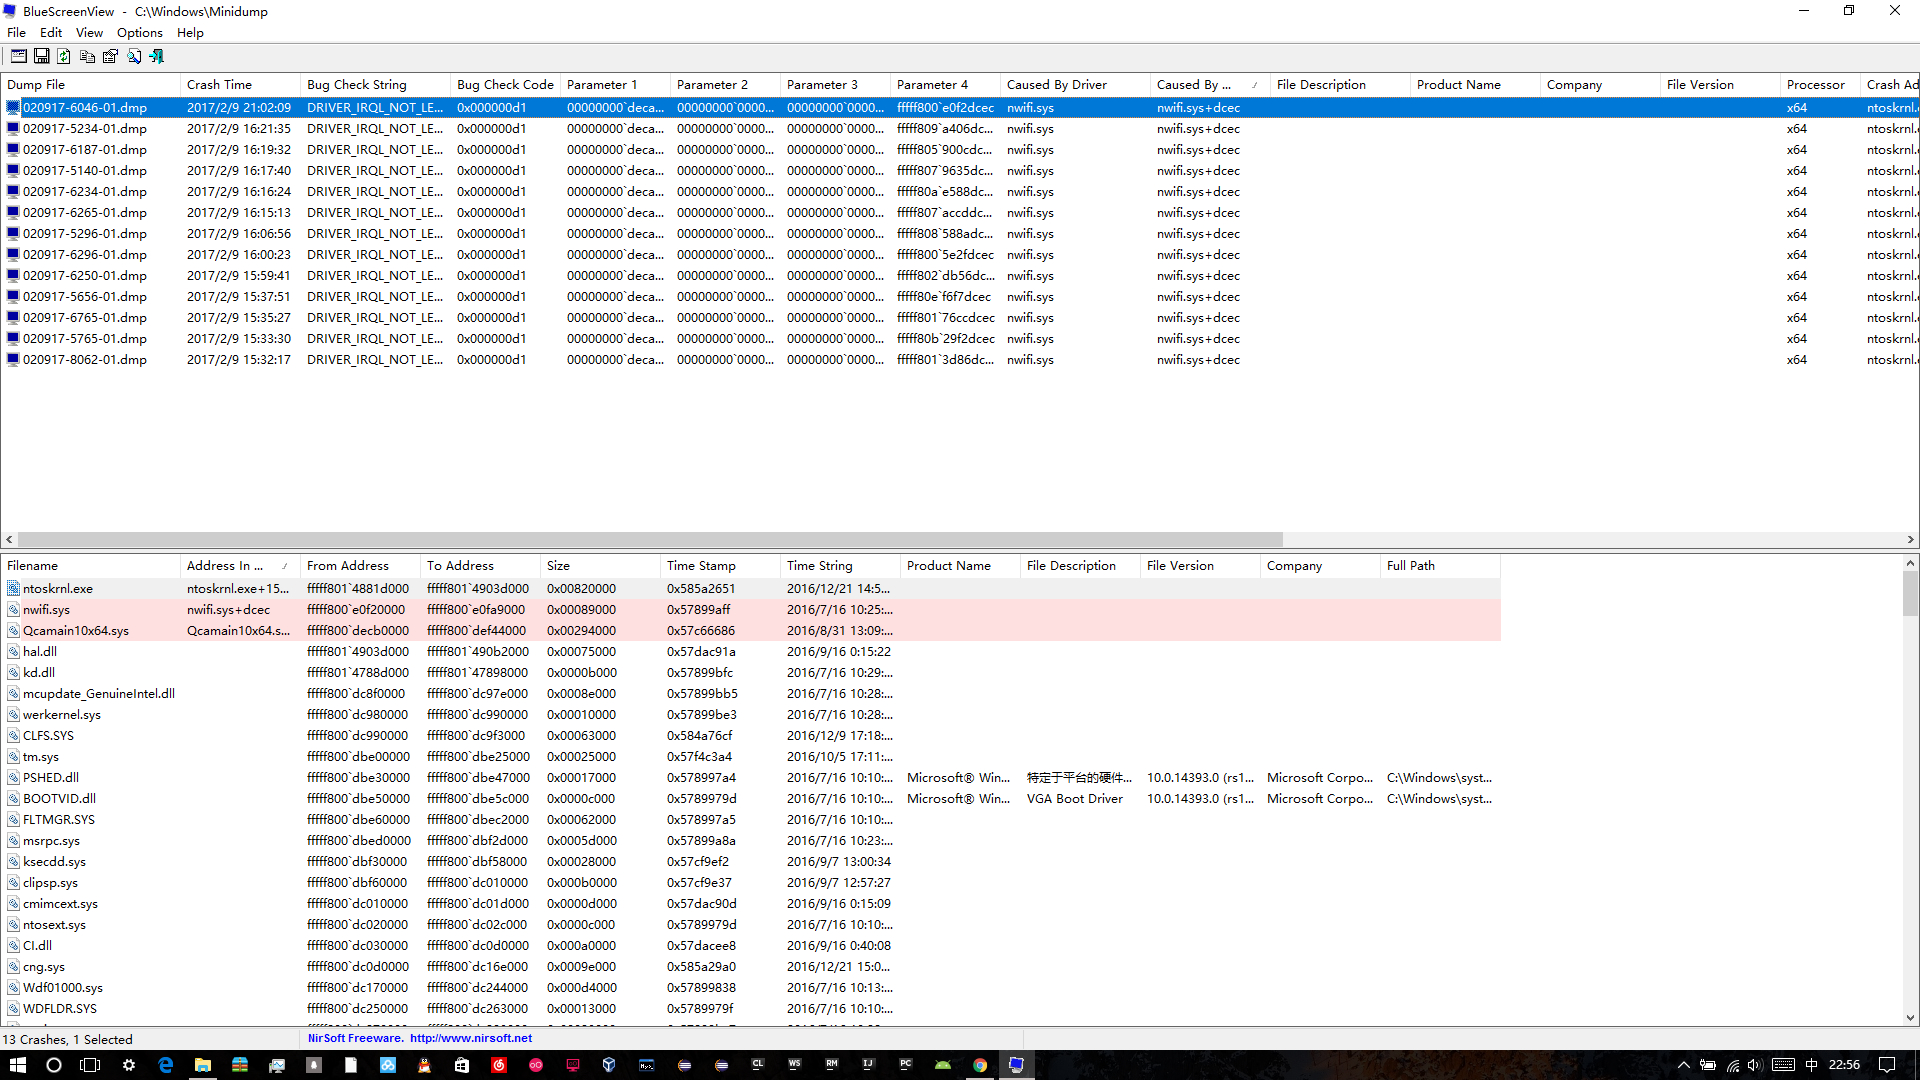Click the upper pane scroll right arrow
The image size is (1920, 1080).
click(x=1910, y=540)
